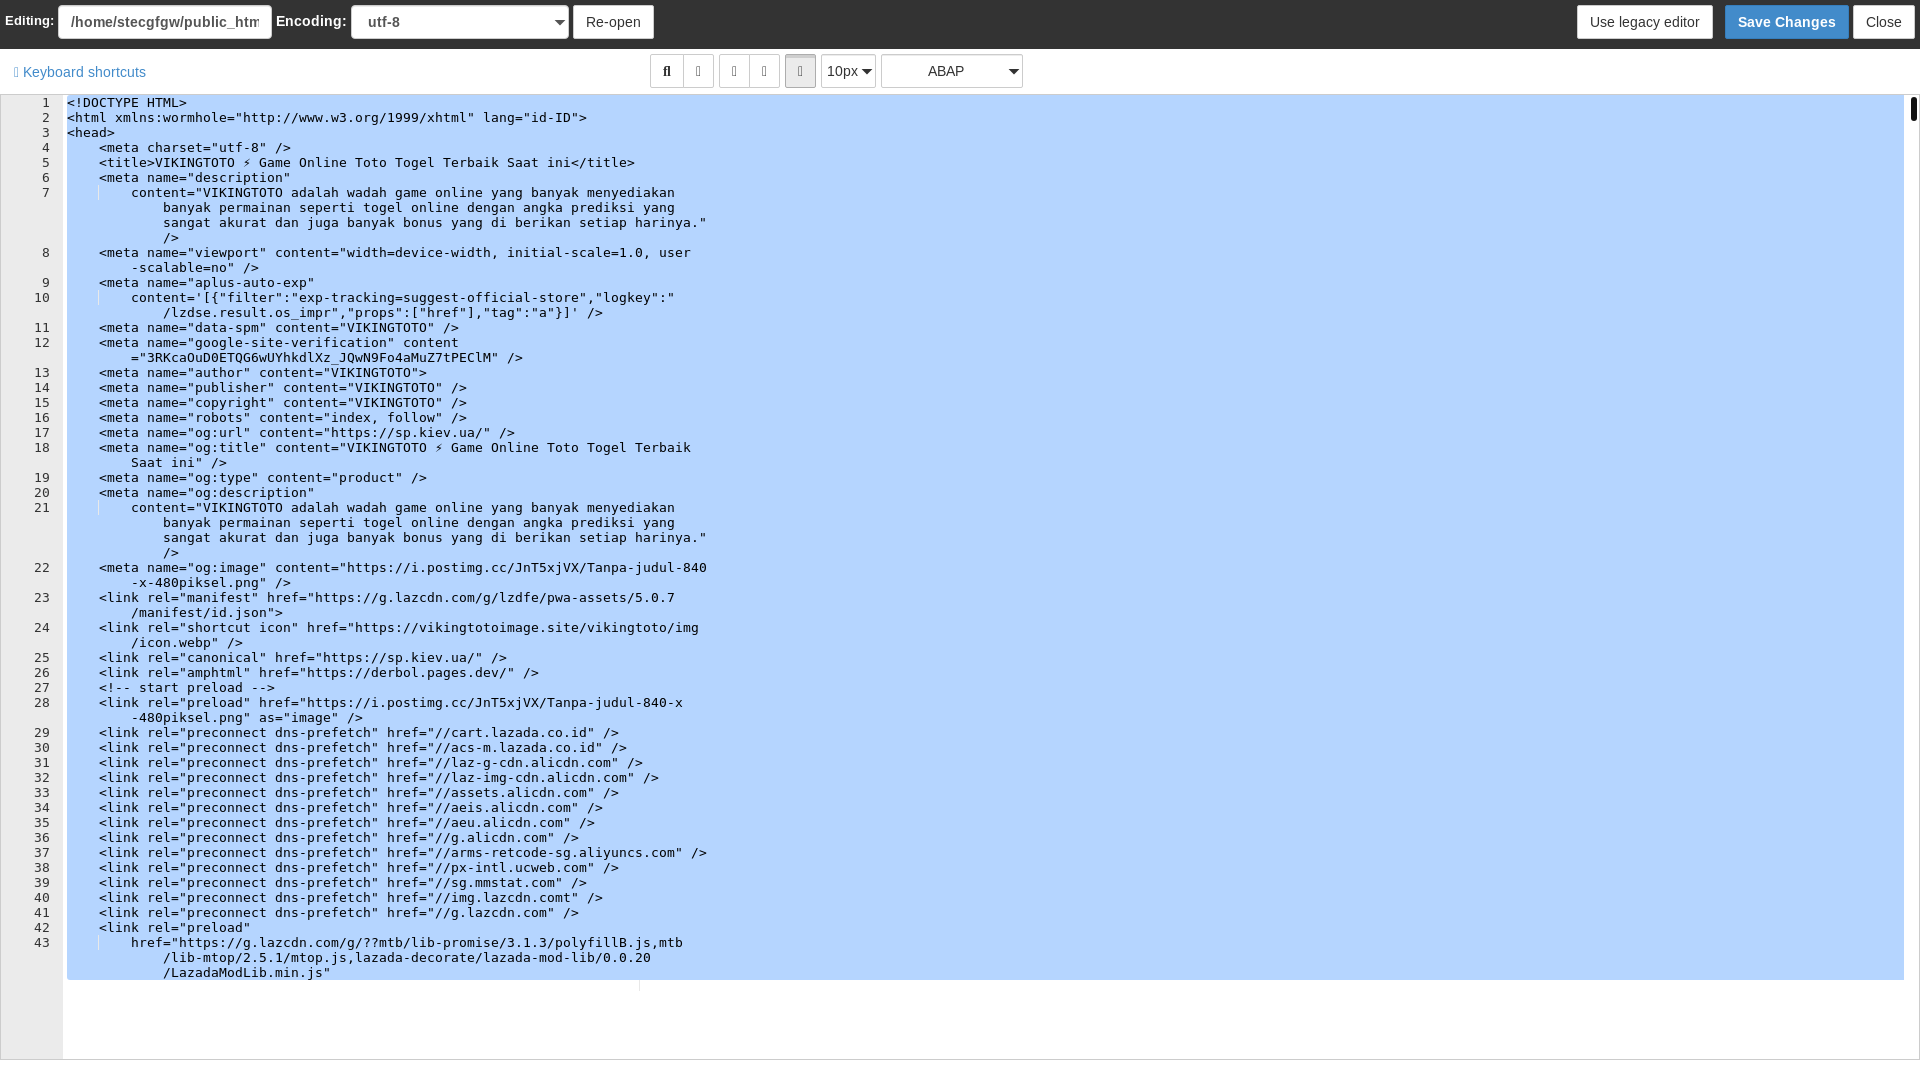This screenshot has height=1080, width=1920.
Task: Click the '<!-- start preload -->' comment line
Action: 187,688
